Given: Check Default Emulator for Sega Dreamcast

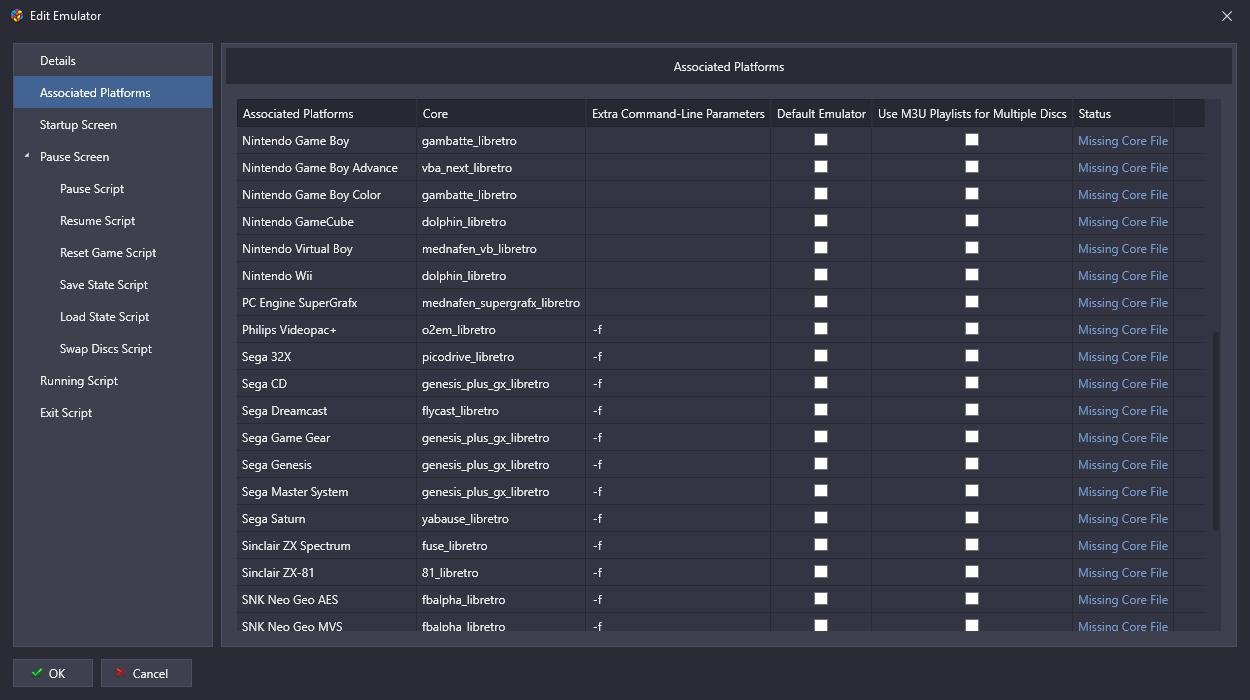Looking at the screenshot, I should click(821, 410).
